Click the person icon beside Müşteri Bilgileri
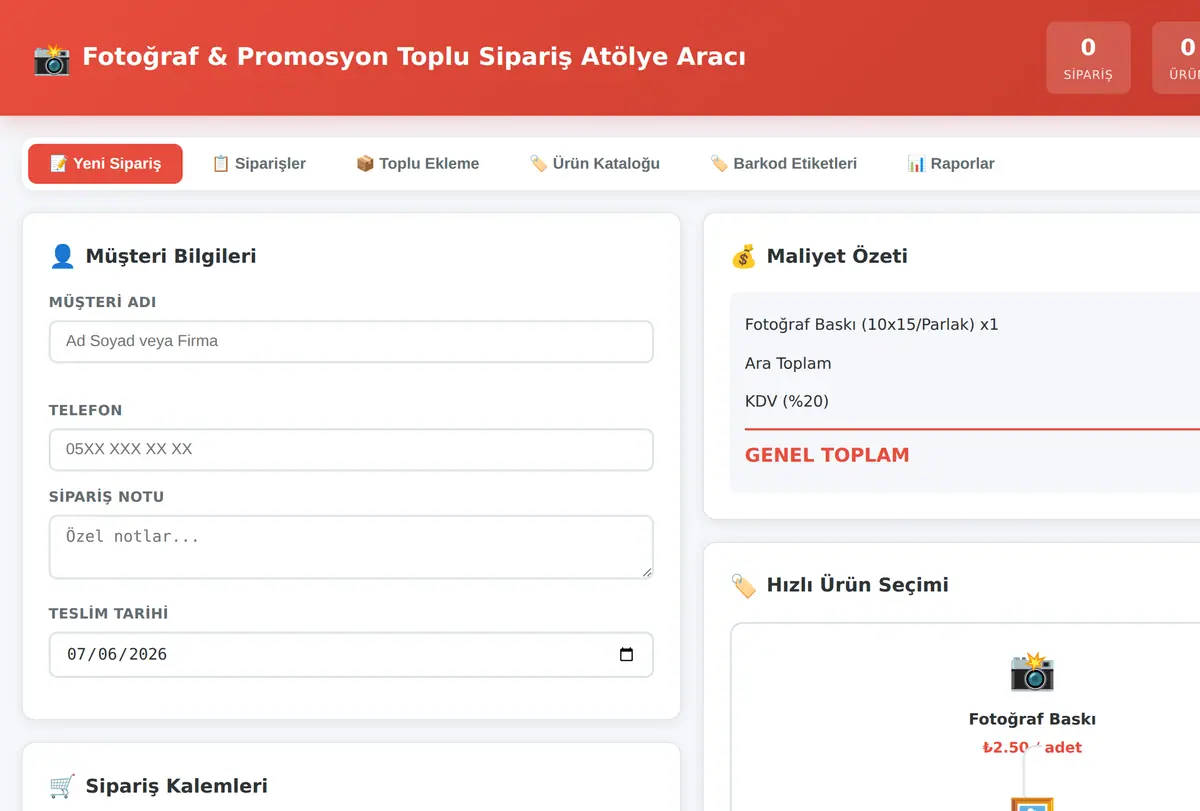Viewport: 1200px width, 811px height. [x=62, y=256]
